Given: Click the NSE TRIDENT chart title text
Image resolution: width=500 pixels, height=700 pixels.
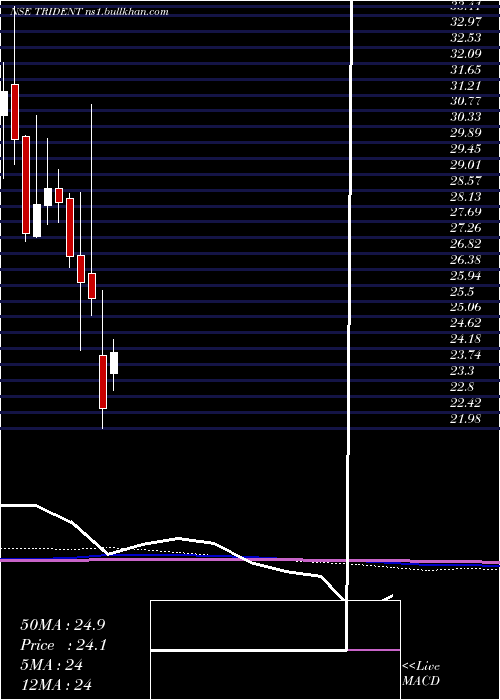Looking at the screenshot, I should point(89,12).
